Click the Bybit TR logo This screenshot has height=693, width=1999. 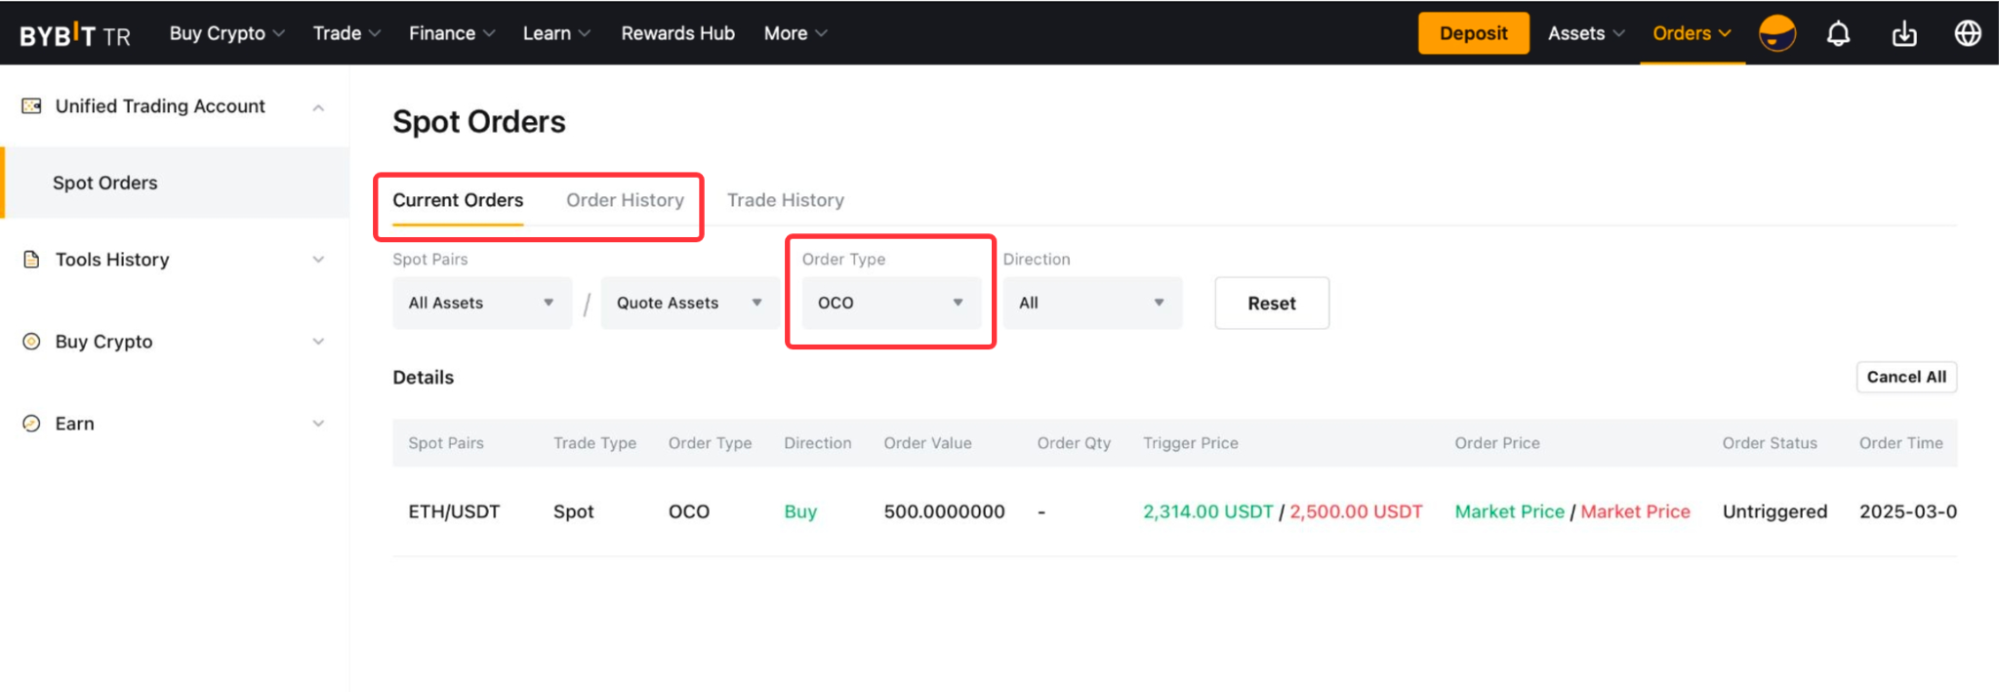[75, 35]
